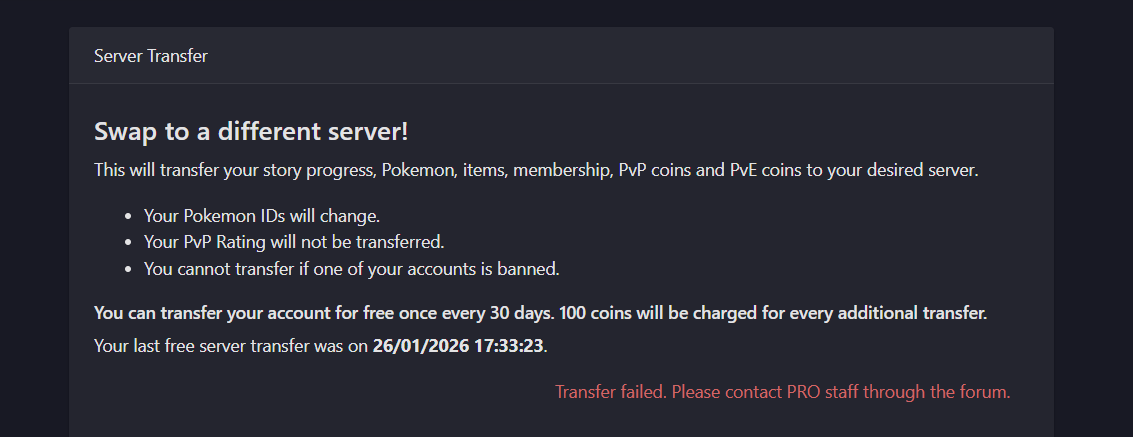Click the Server Transfer panel title

coord(150,56)
